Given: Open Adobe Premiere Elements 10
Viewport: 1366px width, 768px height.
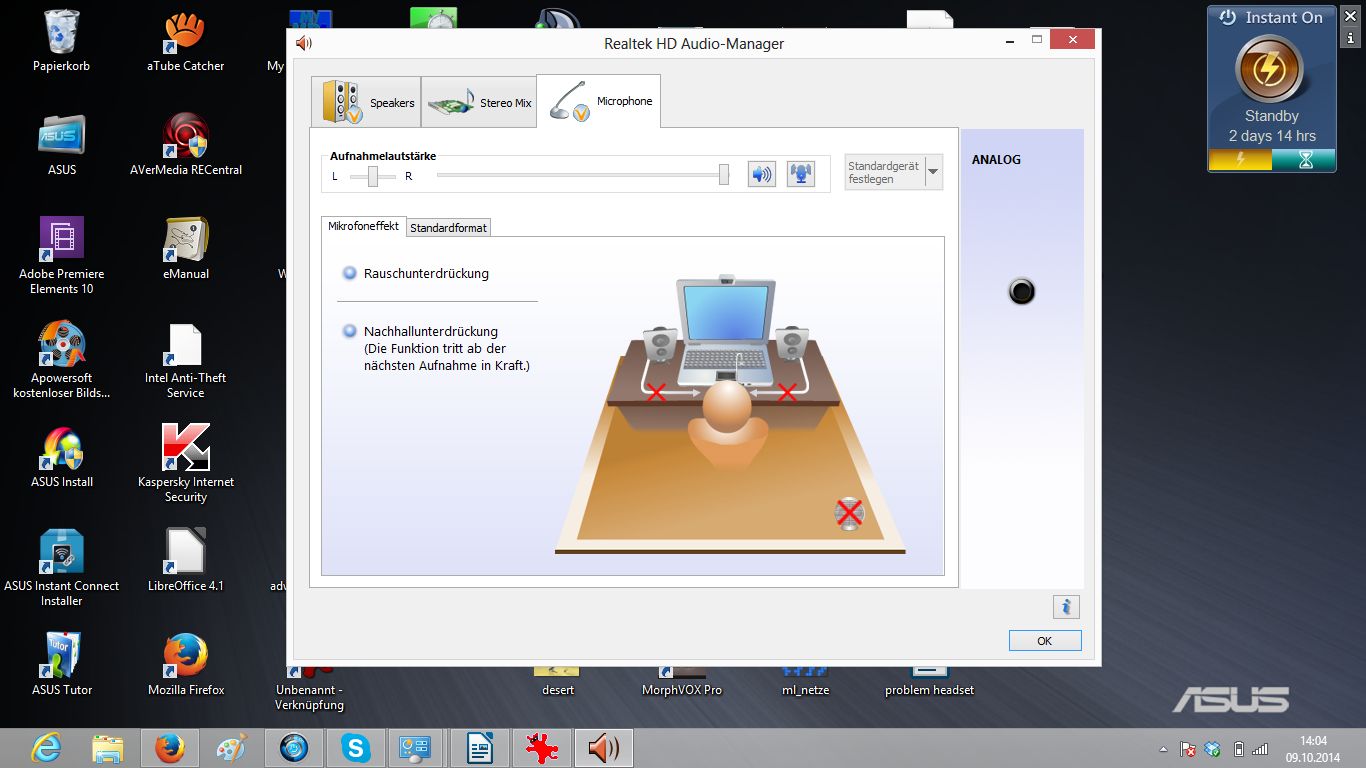Looking at the screenshot, I should 62,257.
